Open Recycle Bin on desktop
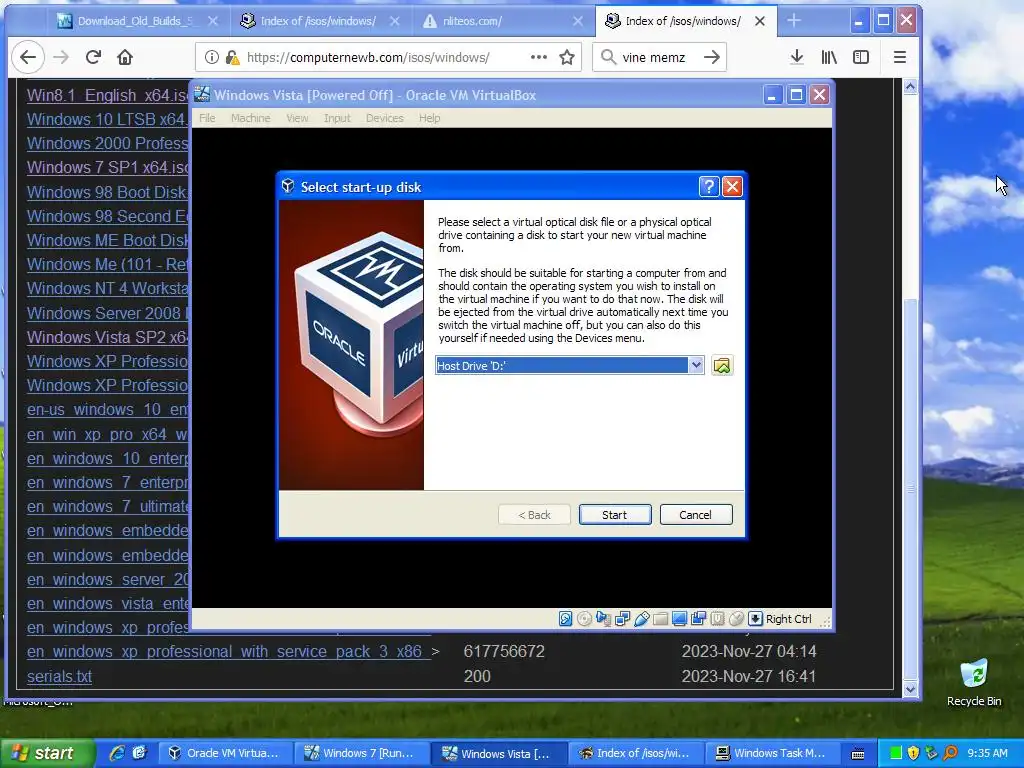The height and width of the screenshot is (768, 1024). pos(974,682)
